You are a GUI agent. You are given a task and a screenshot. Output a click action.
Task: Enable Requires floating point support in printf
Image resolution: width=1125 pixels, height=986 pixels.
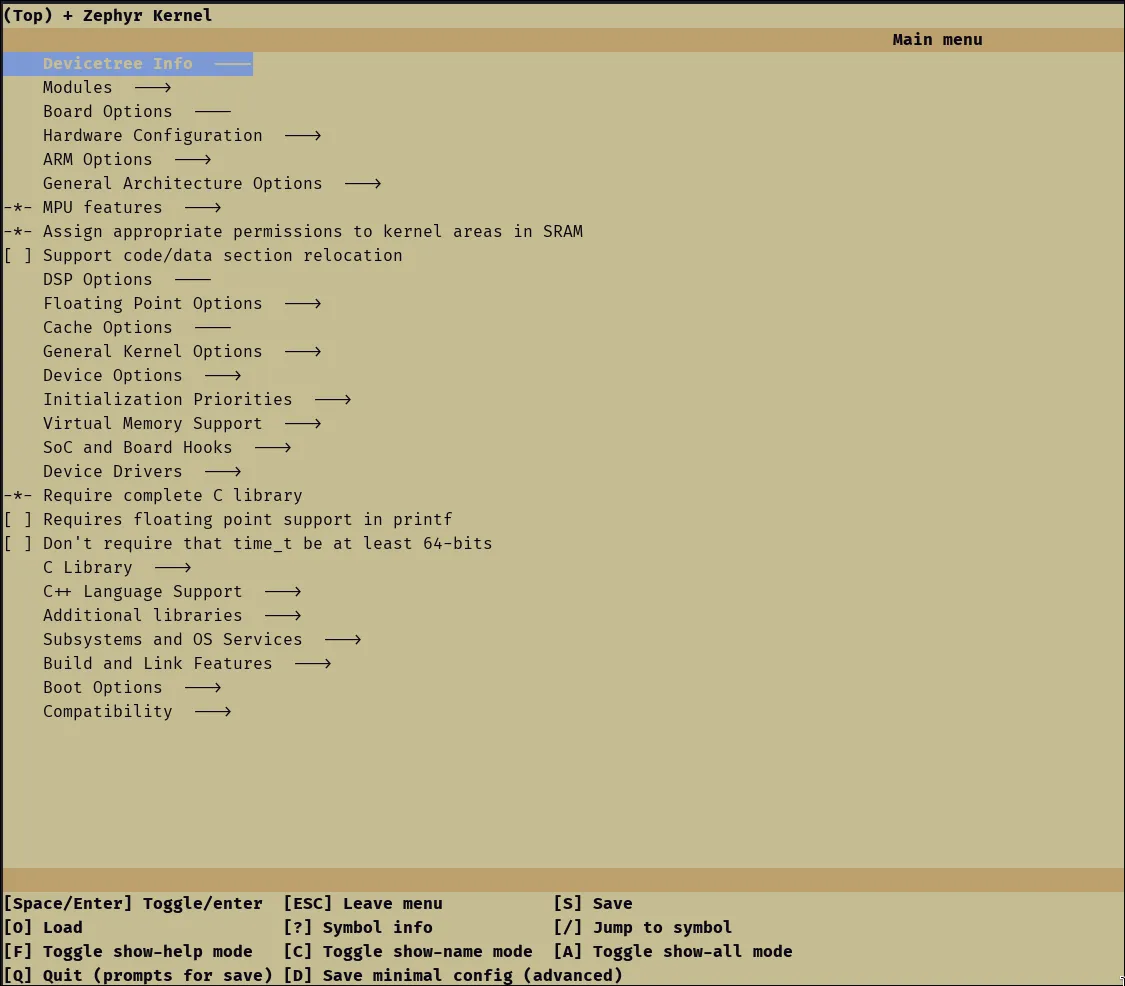click(x=18, y=520)
